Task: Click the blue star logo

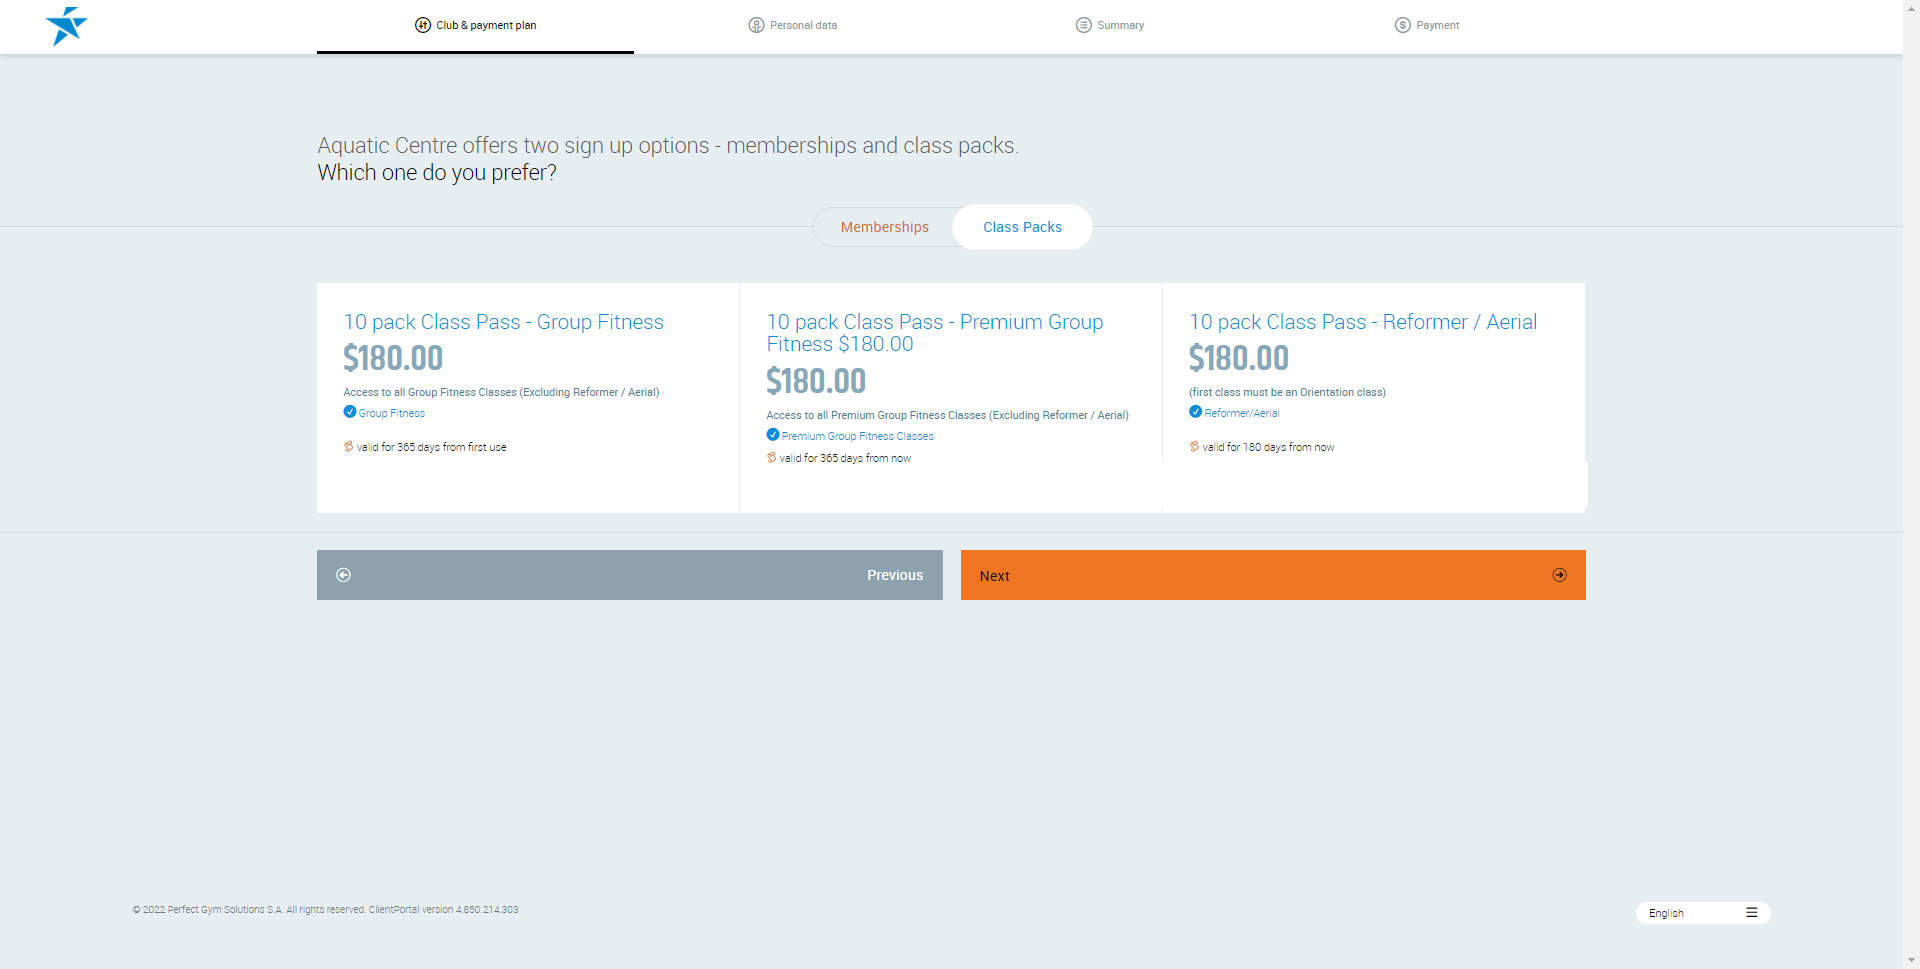Action: [x=66, y=26]
